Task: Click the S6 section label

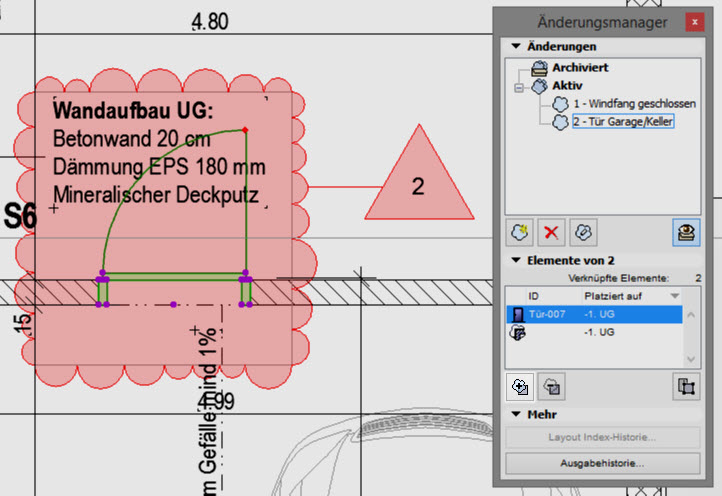Action: pos(19,216)
